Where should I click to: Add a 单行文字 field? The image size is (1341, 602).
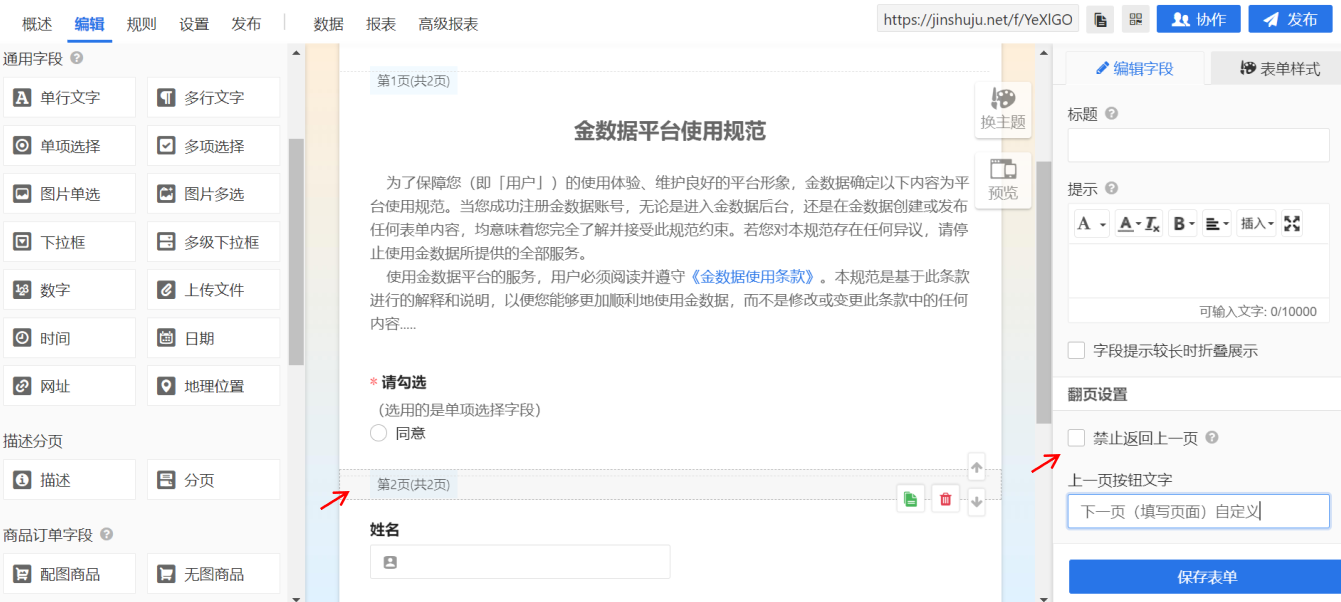(69, 98)
